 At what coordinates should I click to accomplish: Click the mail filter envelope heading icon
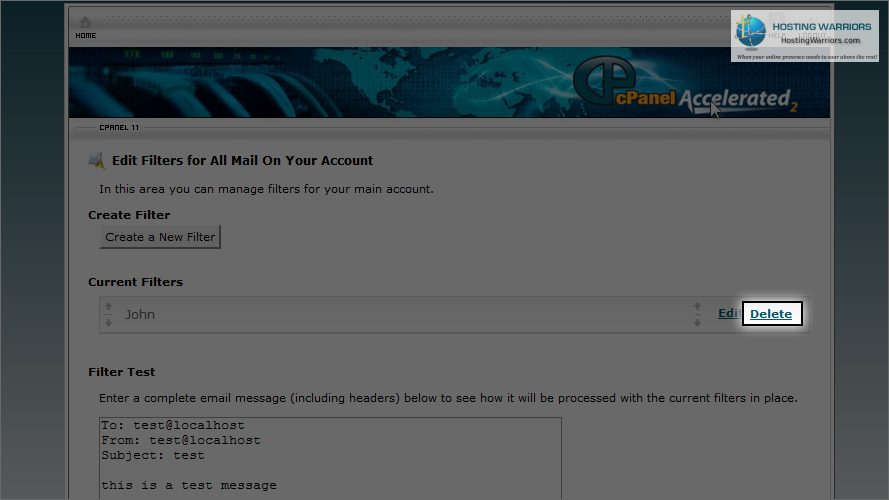coord(97,161)
